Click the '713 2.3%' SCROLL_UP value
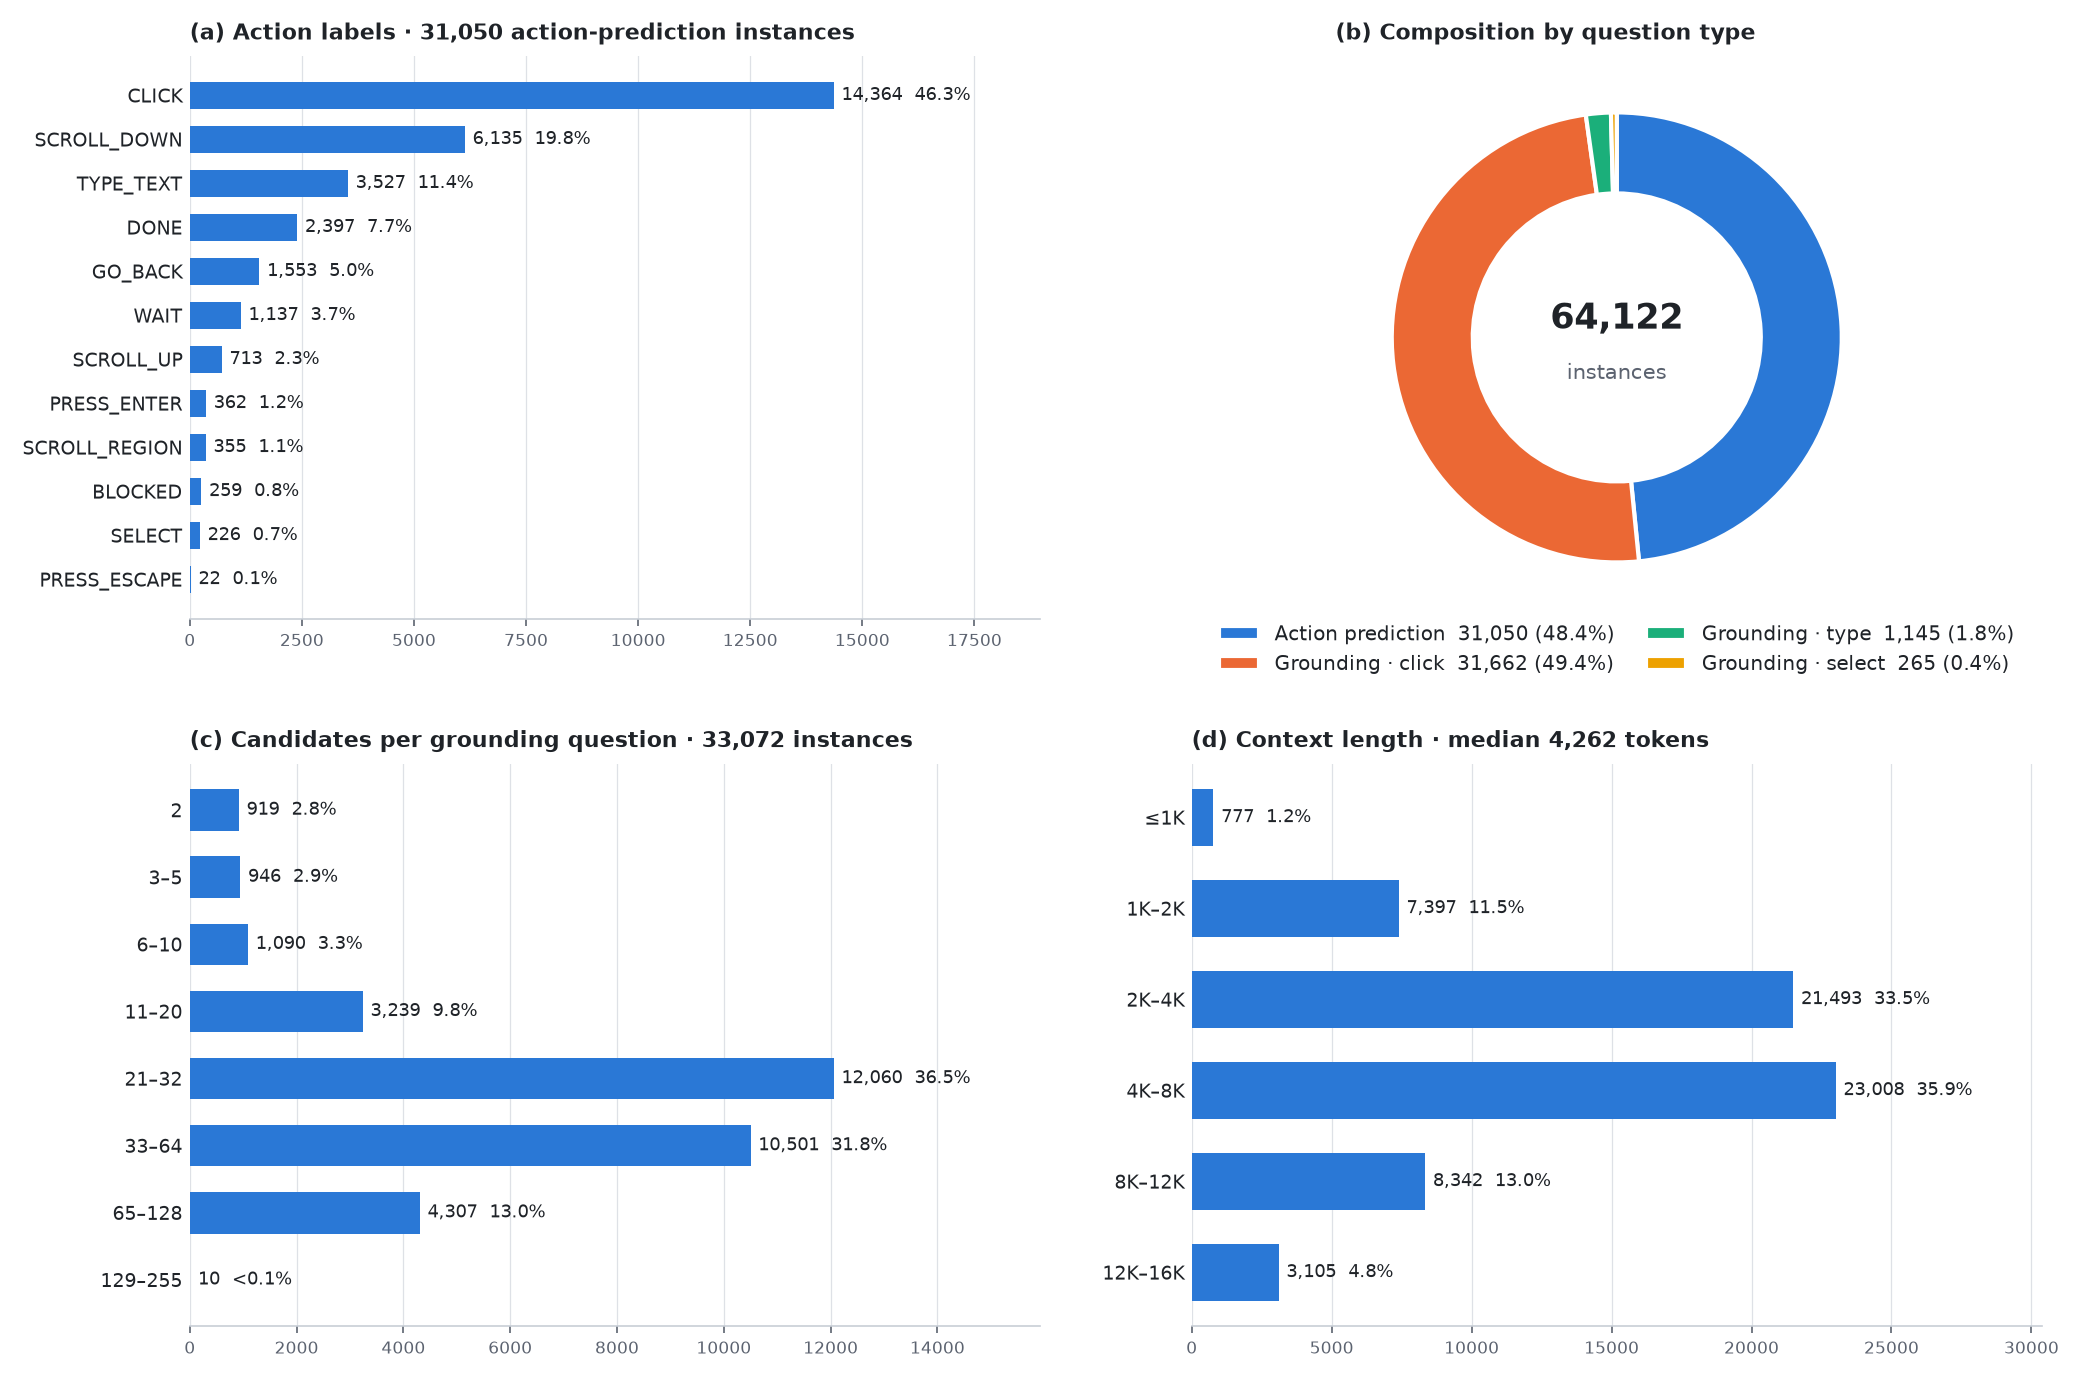Screen dimensions: 2100x1380 coord(274,358)
